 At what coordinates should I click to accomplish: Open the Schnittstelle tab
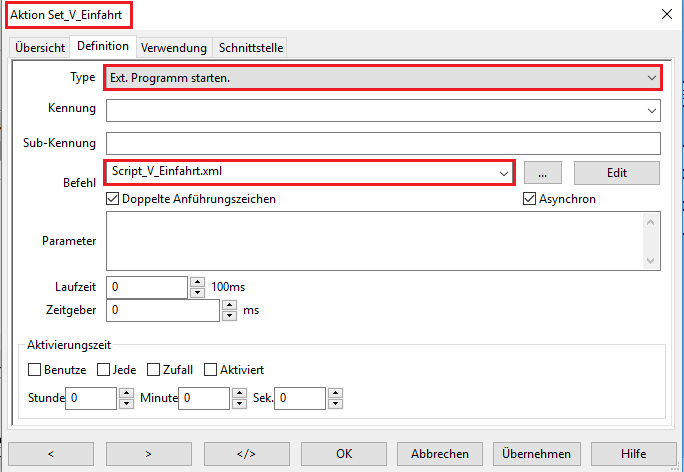[x=250, y=47]
